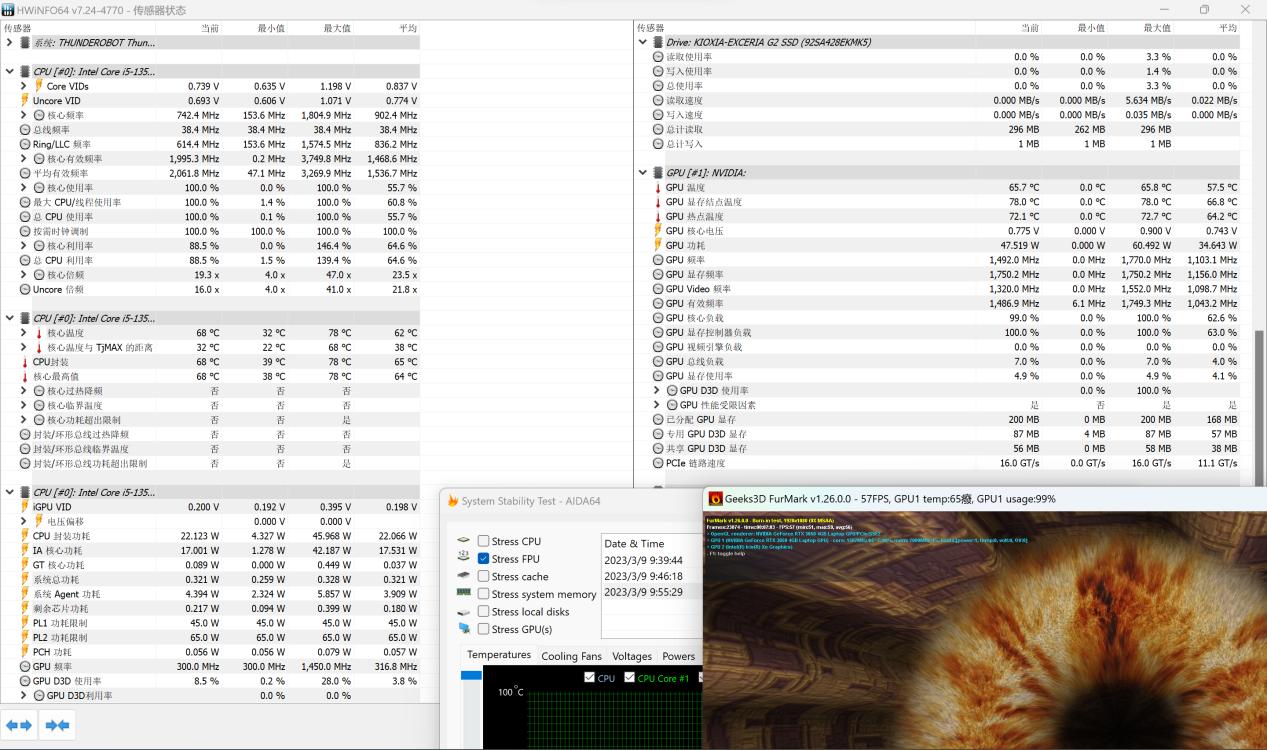Toggle the CPU Core #1 graph legend checkbox

click(630, 678)
